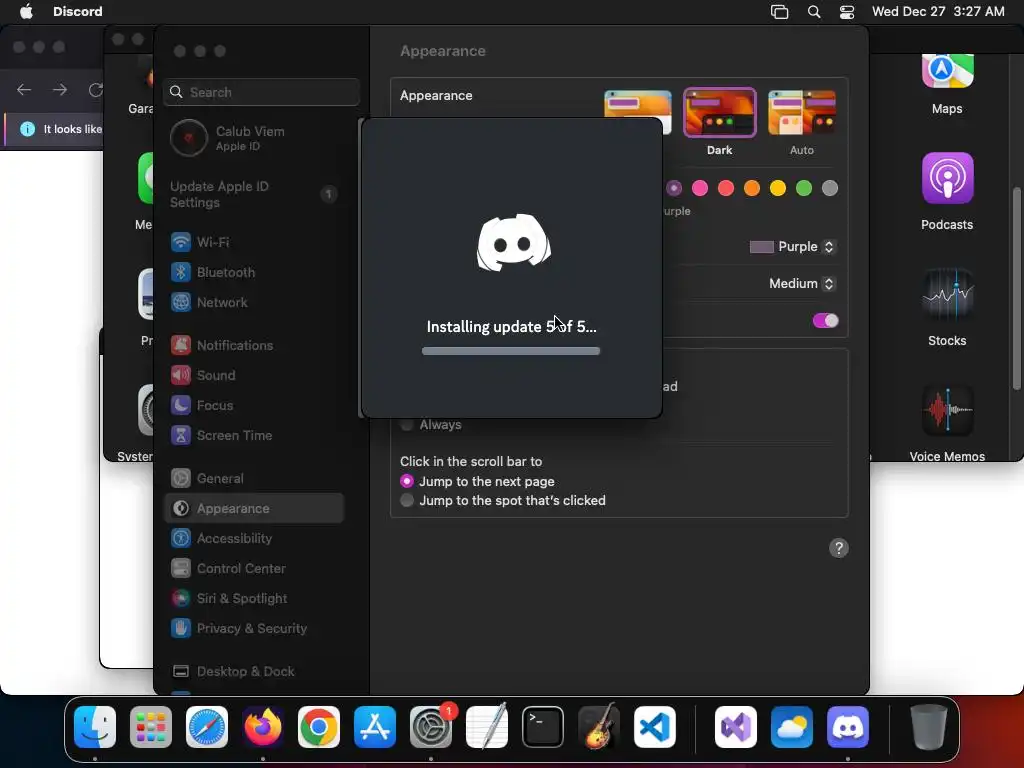The width and height of the screenshot is (1024, 768).
Task: Open TextEdit from the Dock
Action: tap(487, 727)
